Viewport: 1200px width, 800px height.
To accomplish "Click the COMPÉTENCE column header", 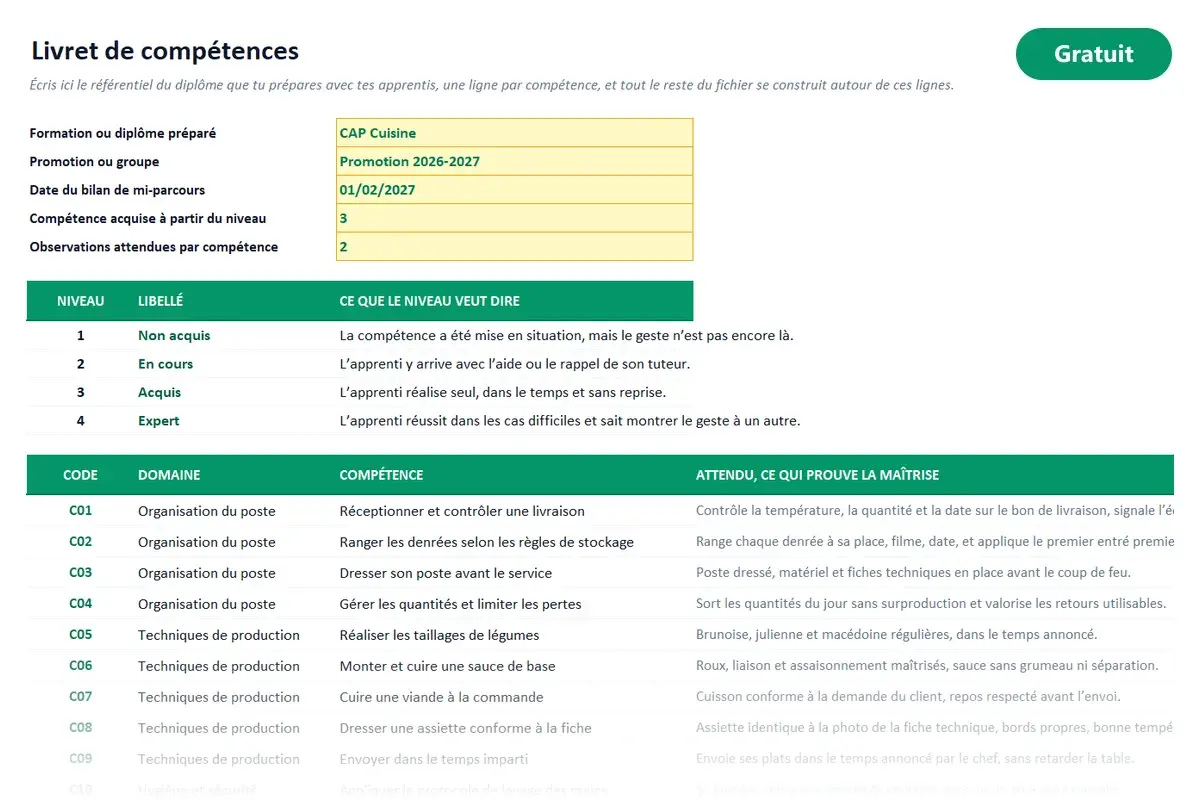I will pyautogui.click(x=381, y=475).
